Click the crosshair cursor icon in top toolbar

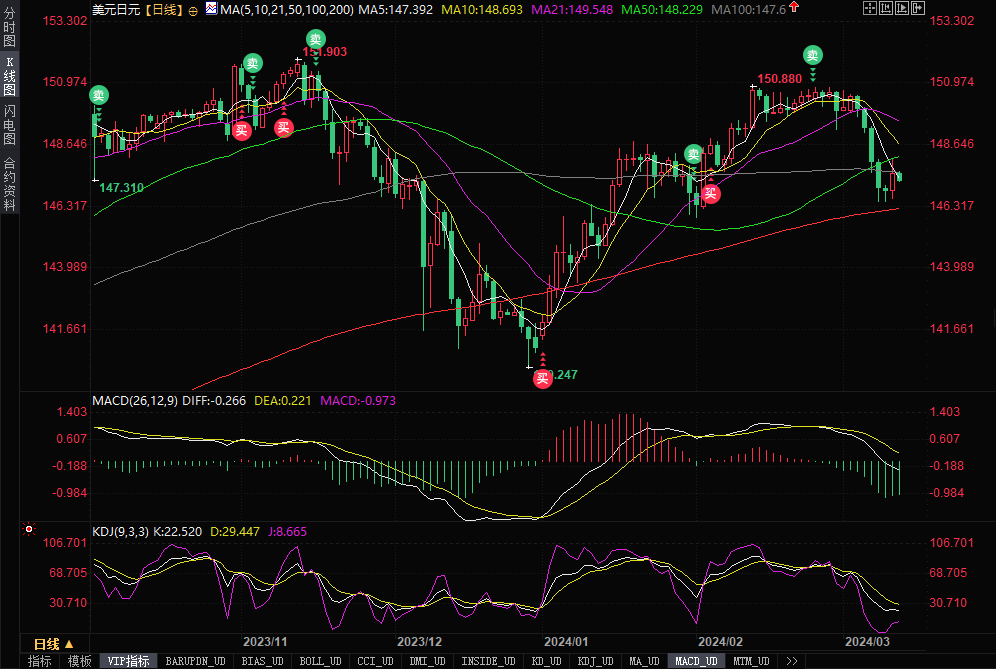pos(869,9)
